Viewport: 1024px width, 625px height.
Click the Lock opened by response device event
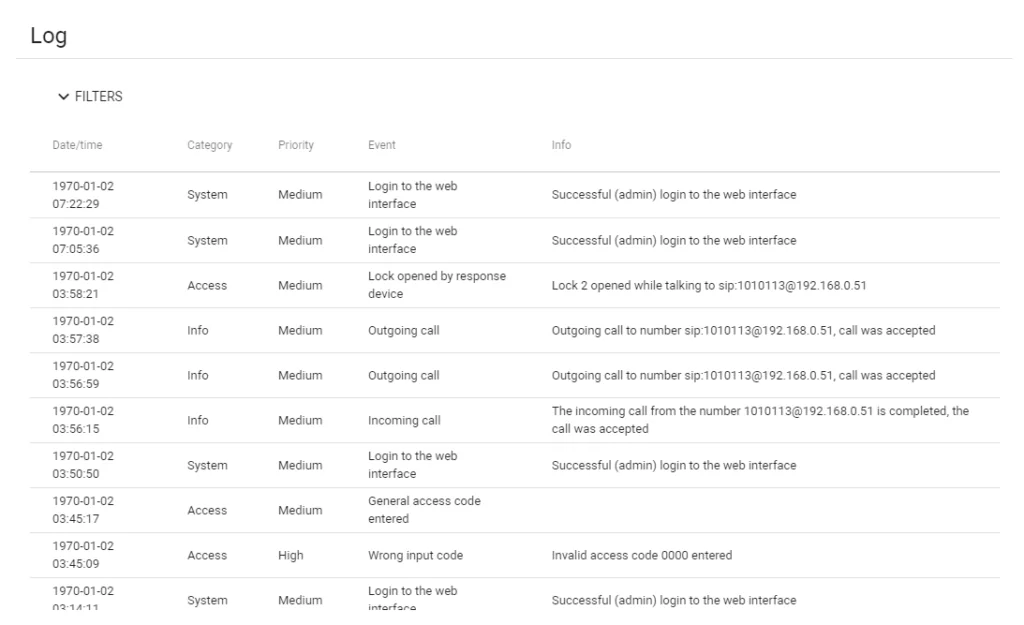tap(434, 285)
